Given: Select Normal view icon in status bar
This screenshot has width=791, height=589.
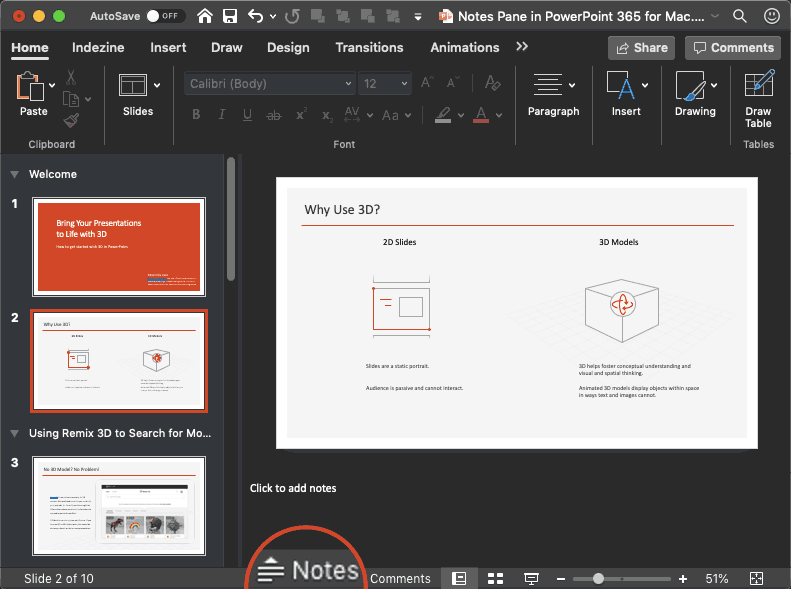Looking at the screenshot, I should [x=459, y=578].
